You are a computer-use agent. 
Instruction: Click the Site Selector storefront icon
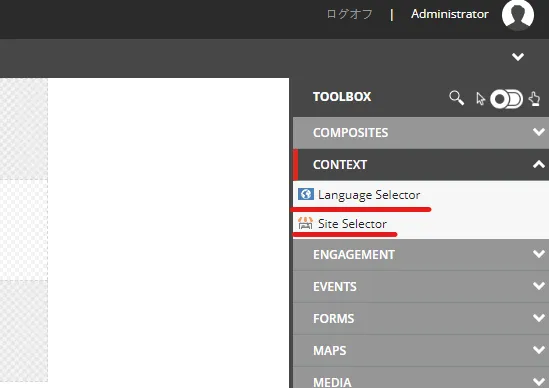305,223
